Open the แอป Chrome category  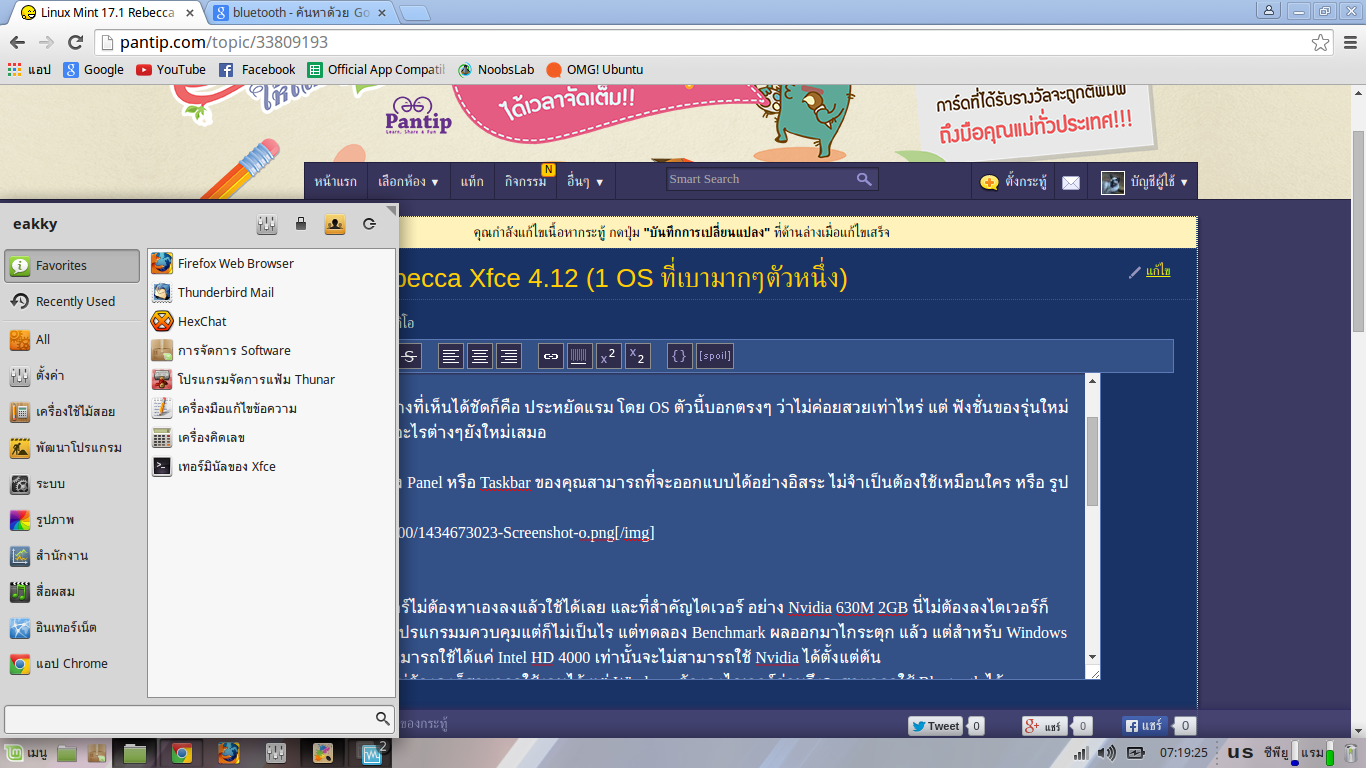[72, 664]
